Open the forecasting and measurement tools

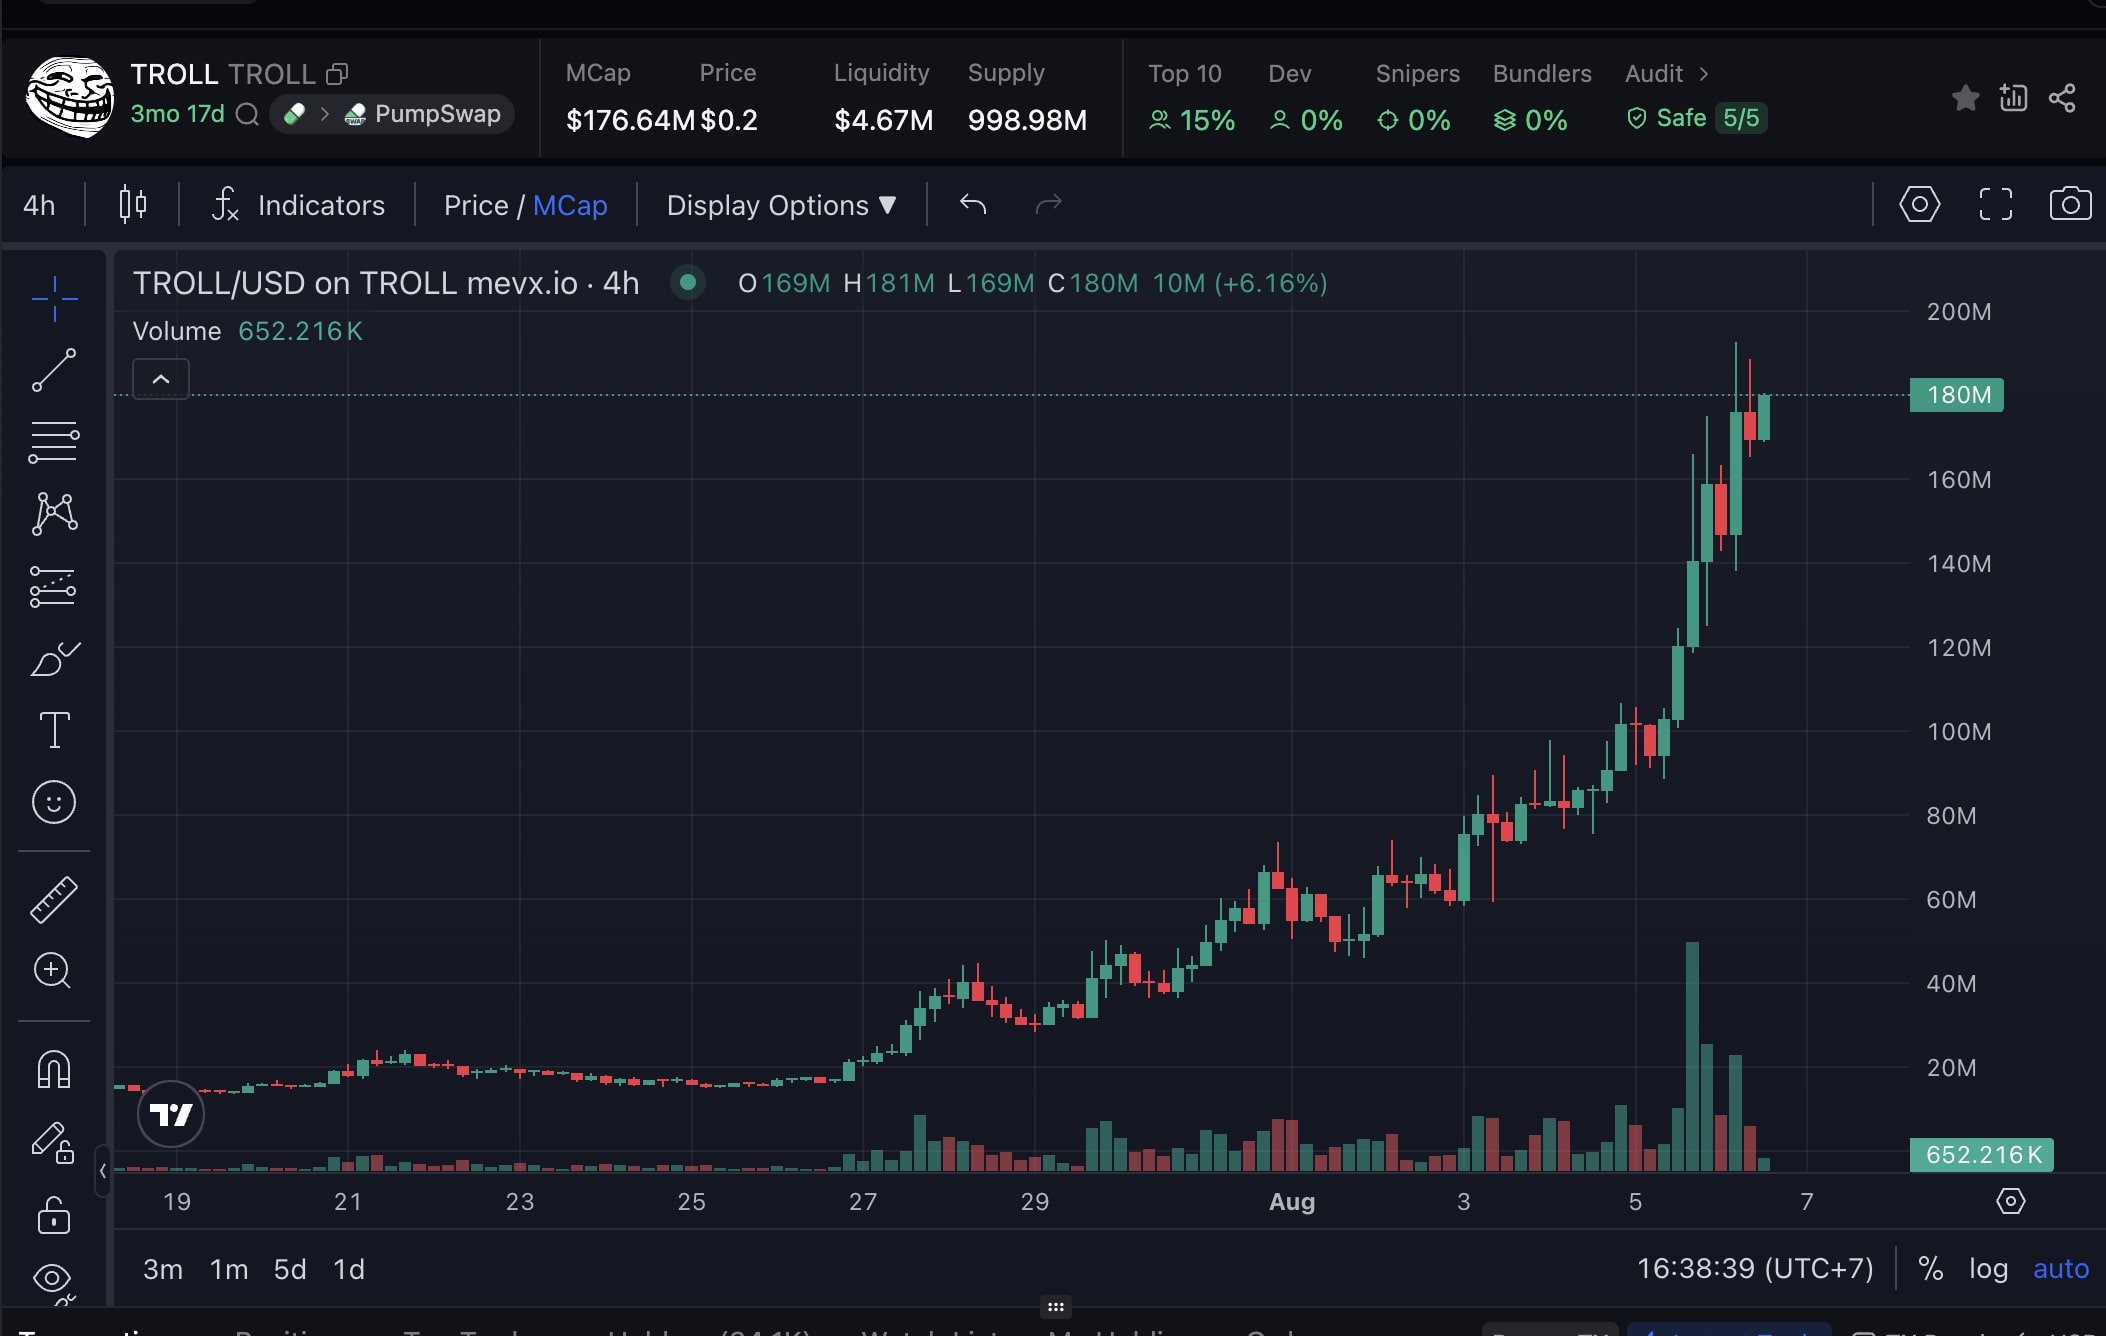[x=54, y=587]
